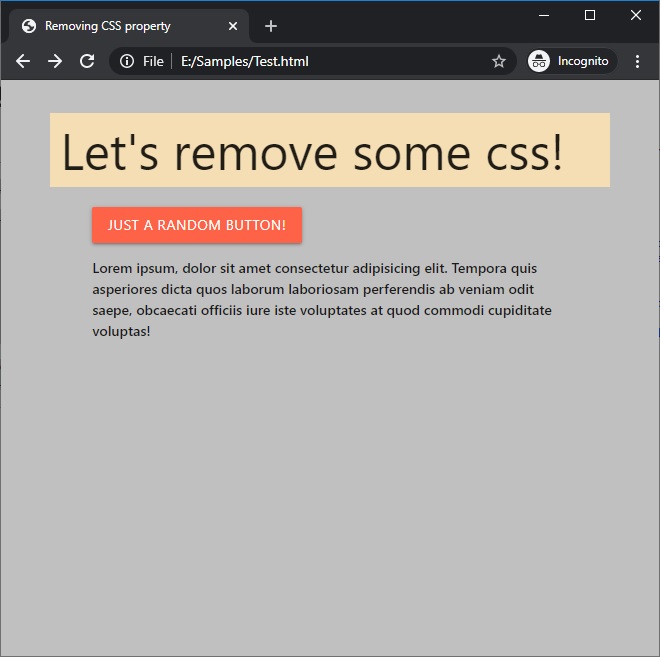The width and height of the screenshot is (660, 657).
Task: Minimize the browser window
Action: pyautogui.click(x=544, y=15)
